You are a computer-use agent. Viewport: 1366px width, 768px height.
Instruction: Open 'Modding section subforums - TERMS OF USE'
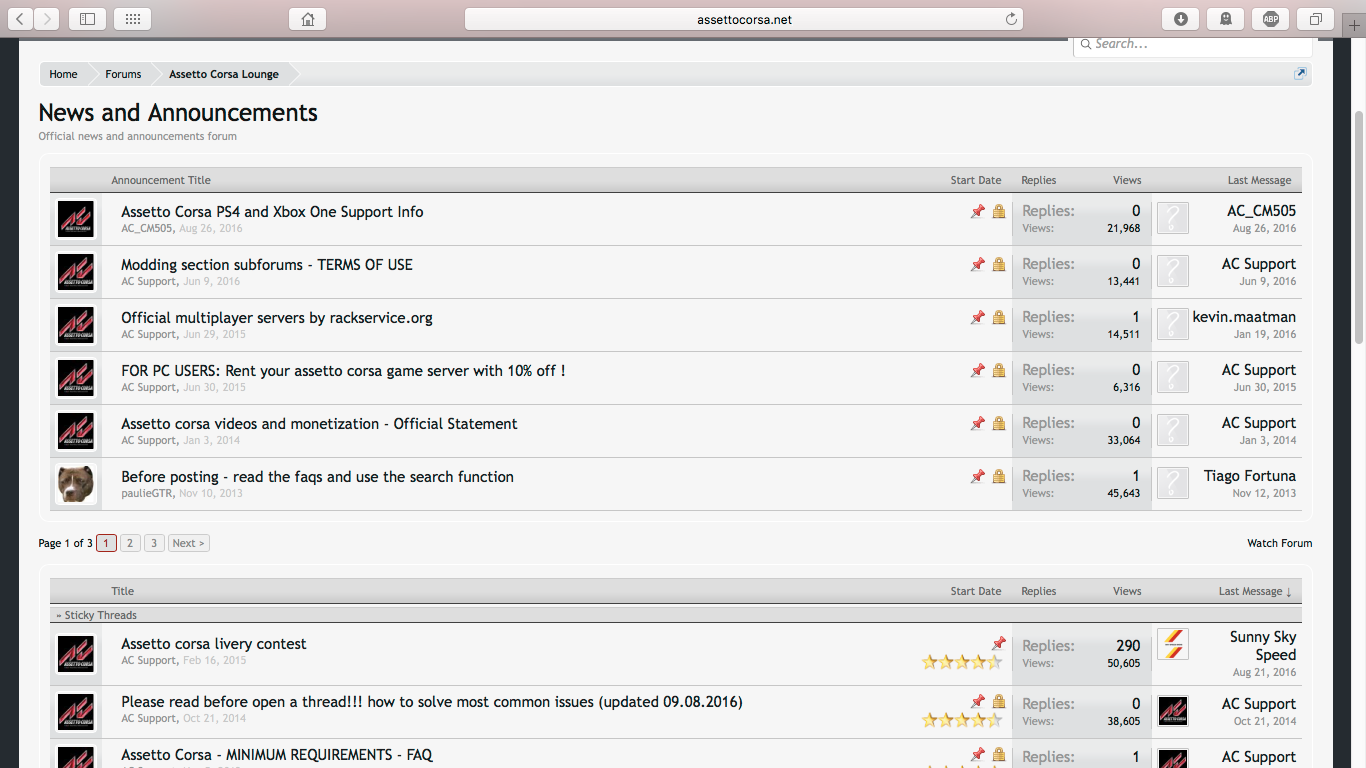tap(267, 265)
